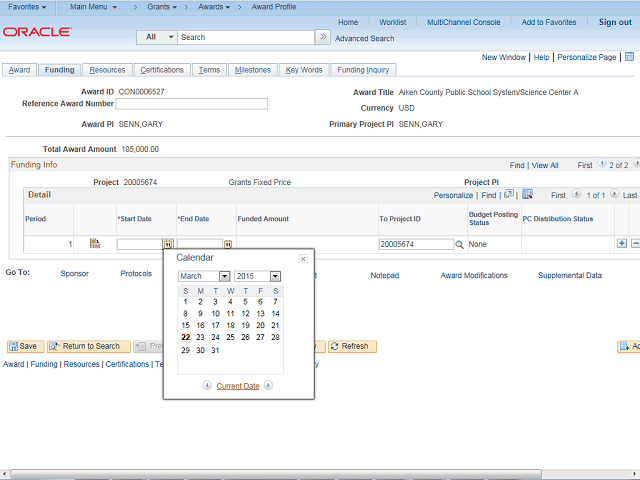The height and width of the screenshot is (480, 640).
Task: Select day 22 in the calendar
Action: [x=186, y=337]
